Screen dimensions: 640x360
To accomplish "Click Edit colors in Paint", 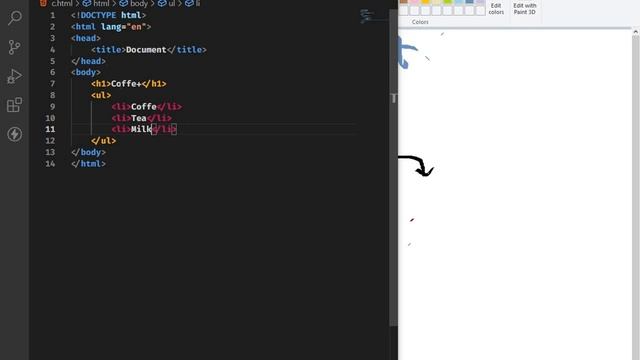I will click(496, 9).
